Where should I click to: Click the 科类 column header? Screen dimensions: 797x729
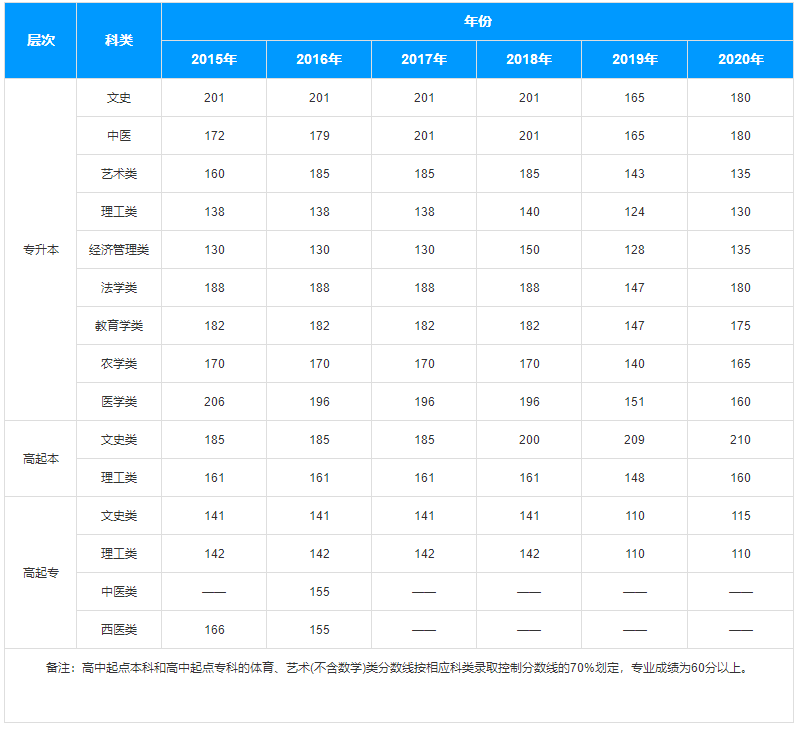[x=118, y=40]
